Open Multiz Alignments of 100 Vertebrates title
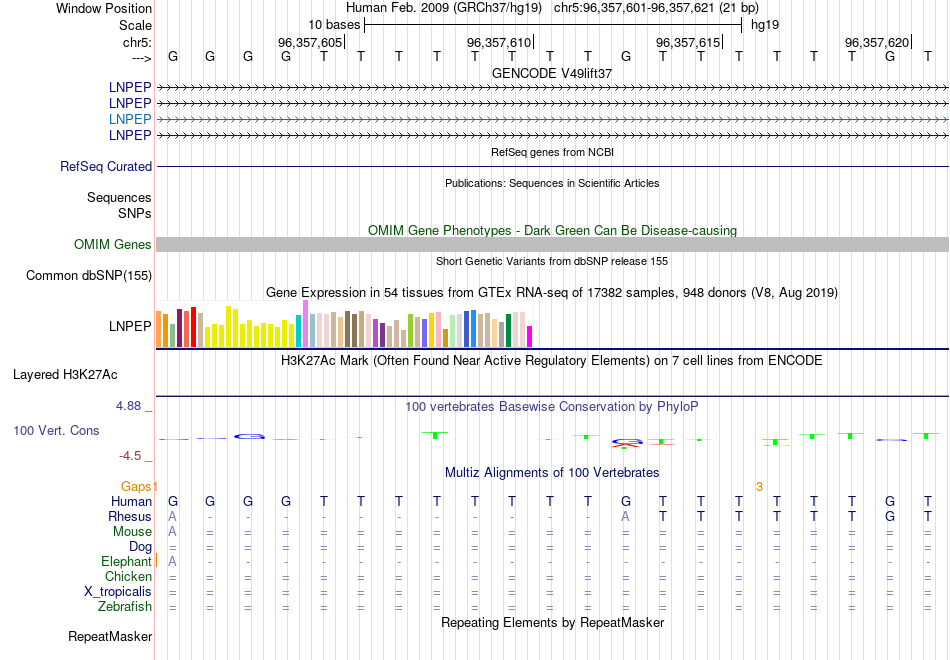Viewport: 950px width, 660px height. click(552, 473)
